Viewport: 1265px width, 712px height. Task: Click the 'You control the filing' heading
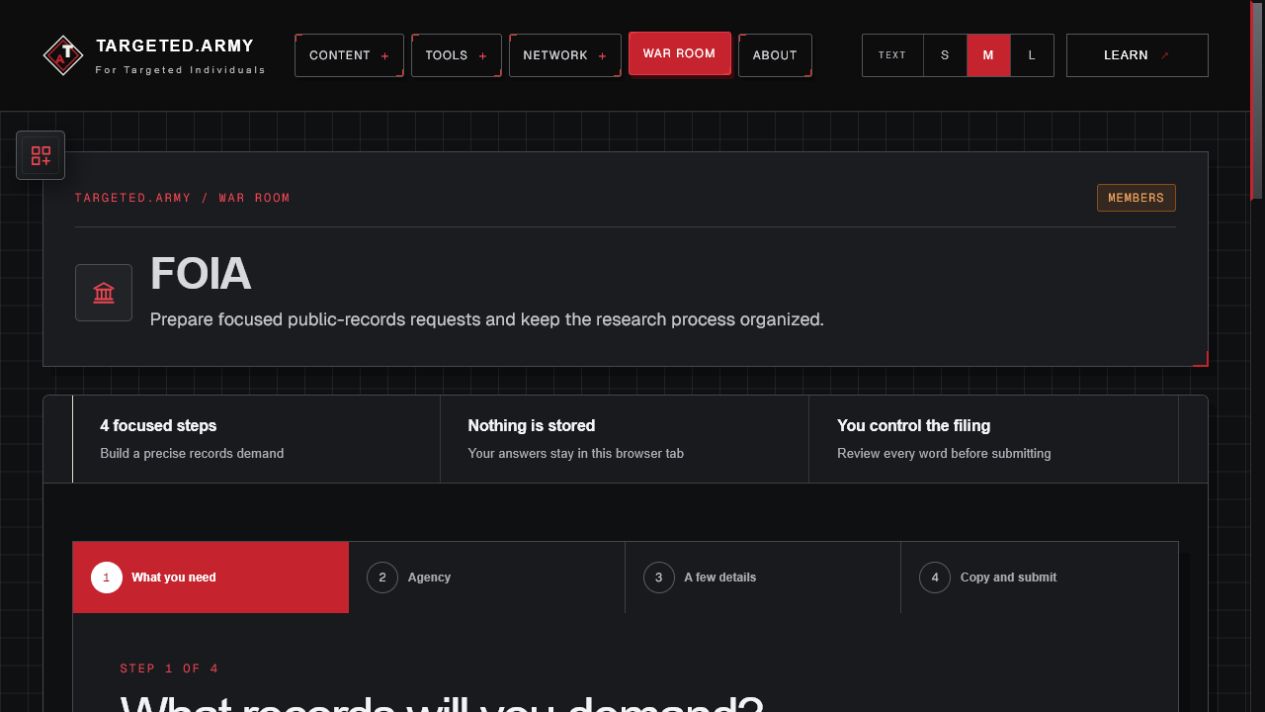913,426
